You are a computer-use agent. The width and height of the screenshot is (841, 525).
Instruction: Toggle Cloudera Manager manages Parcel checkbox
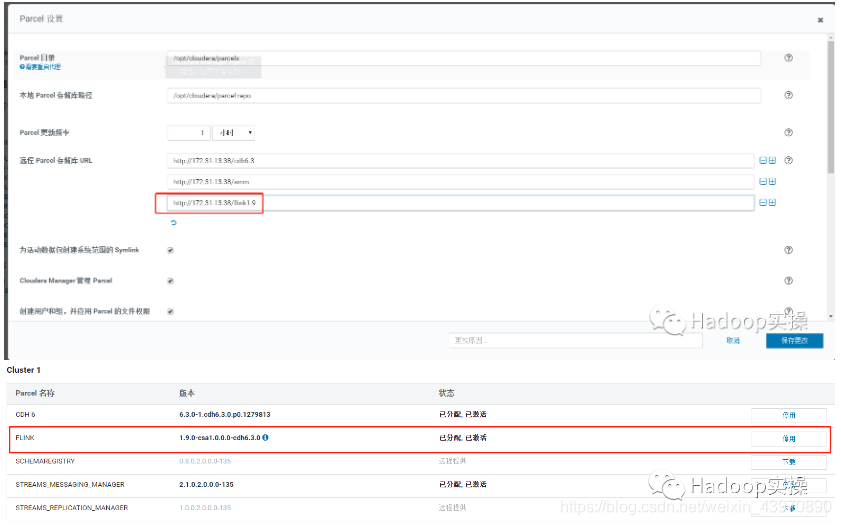pyautogui.click(x=171, y=281)
